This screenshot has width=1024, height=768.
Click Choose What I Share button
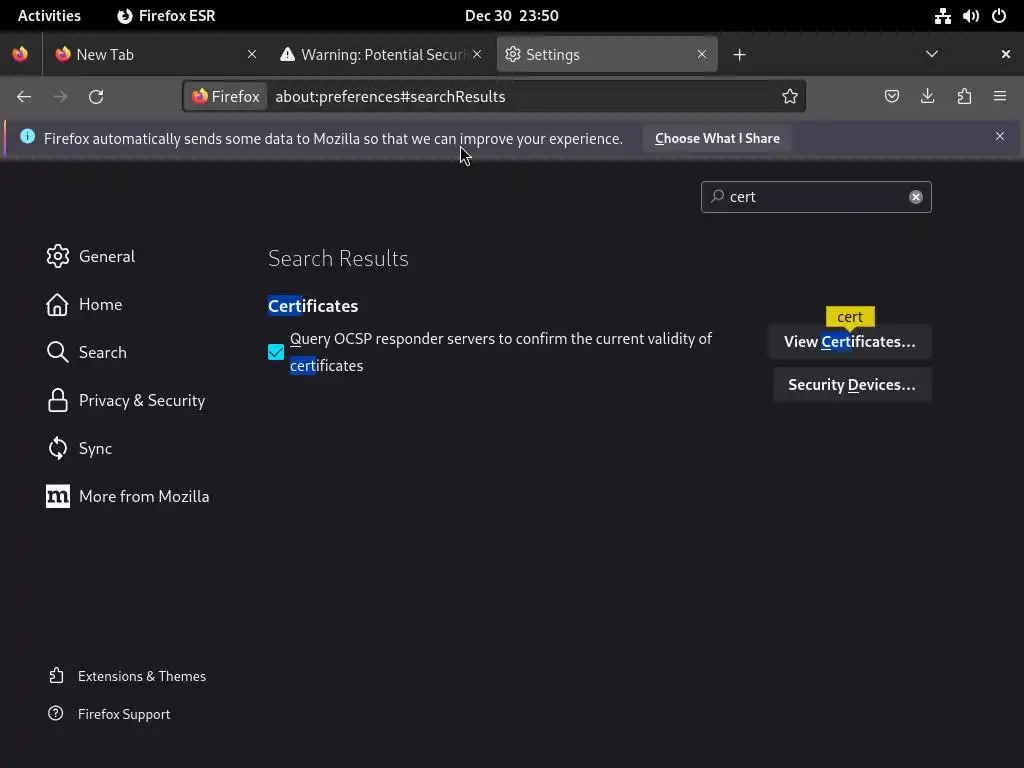[717, 138]
